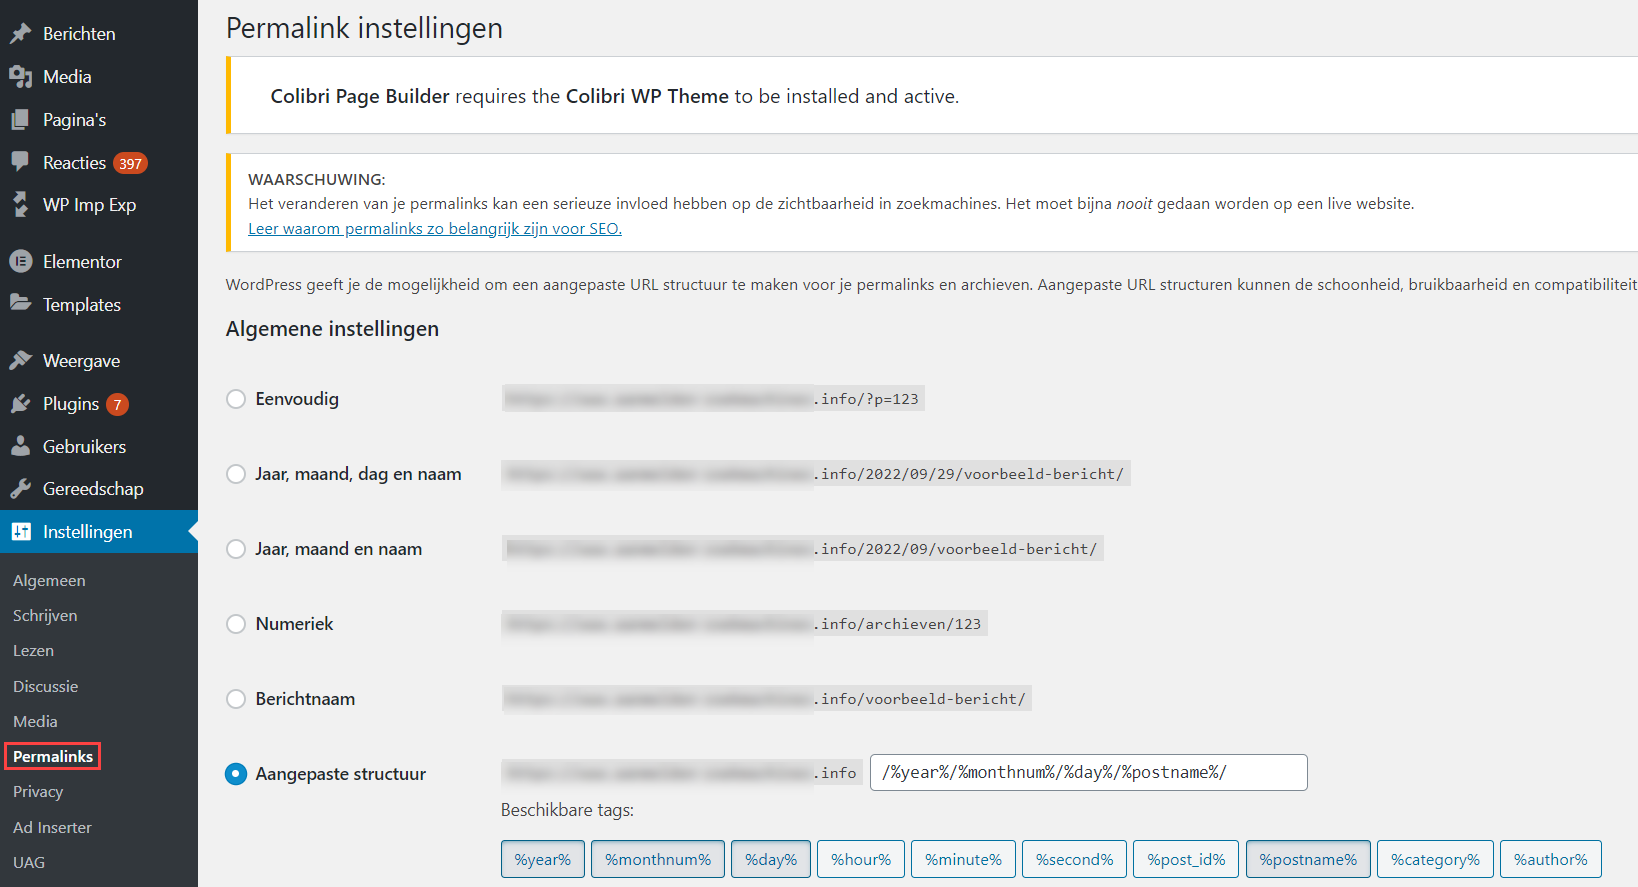Click the Gebruikers user icon
The image size is (1638, 887).
21,447
